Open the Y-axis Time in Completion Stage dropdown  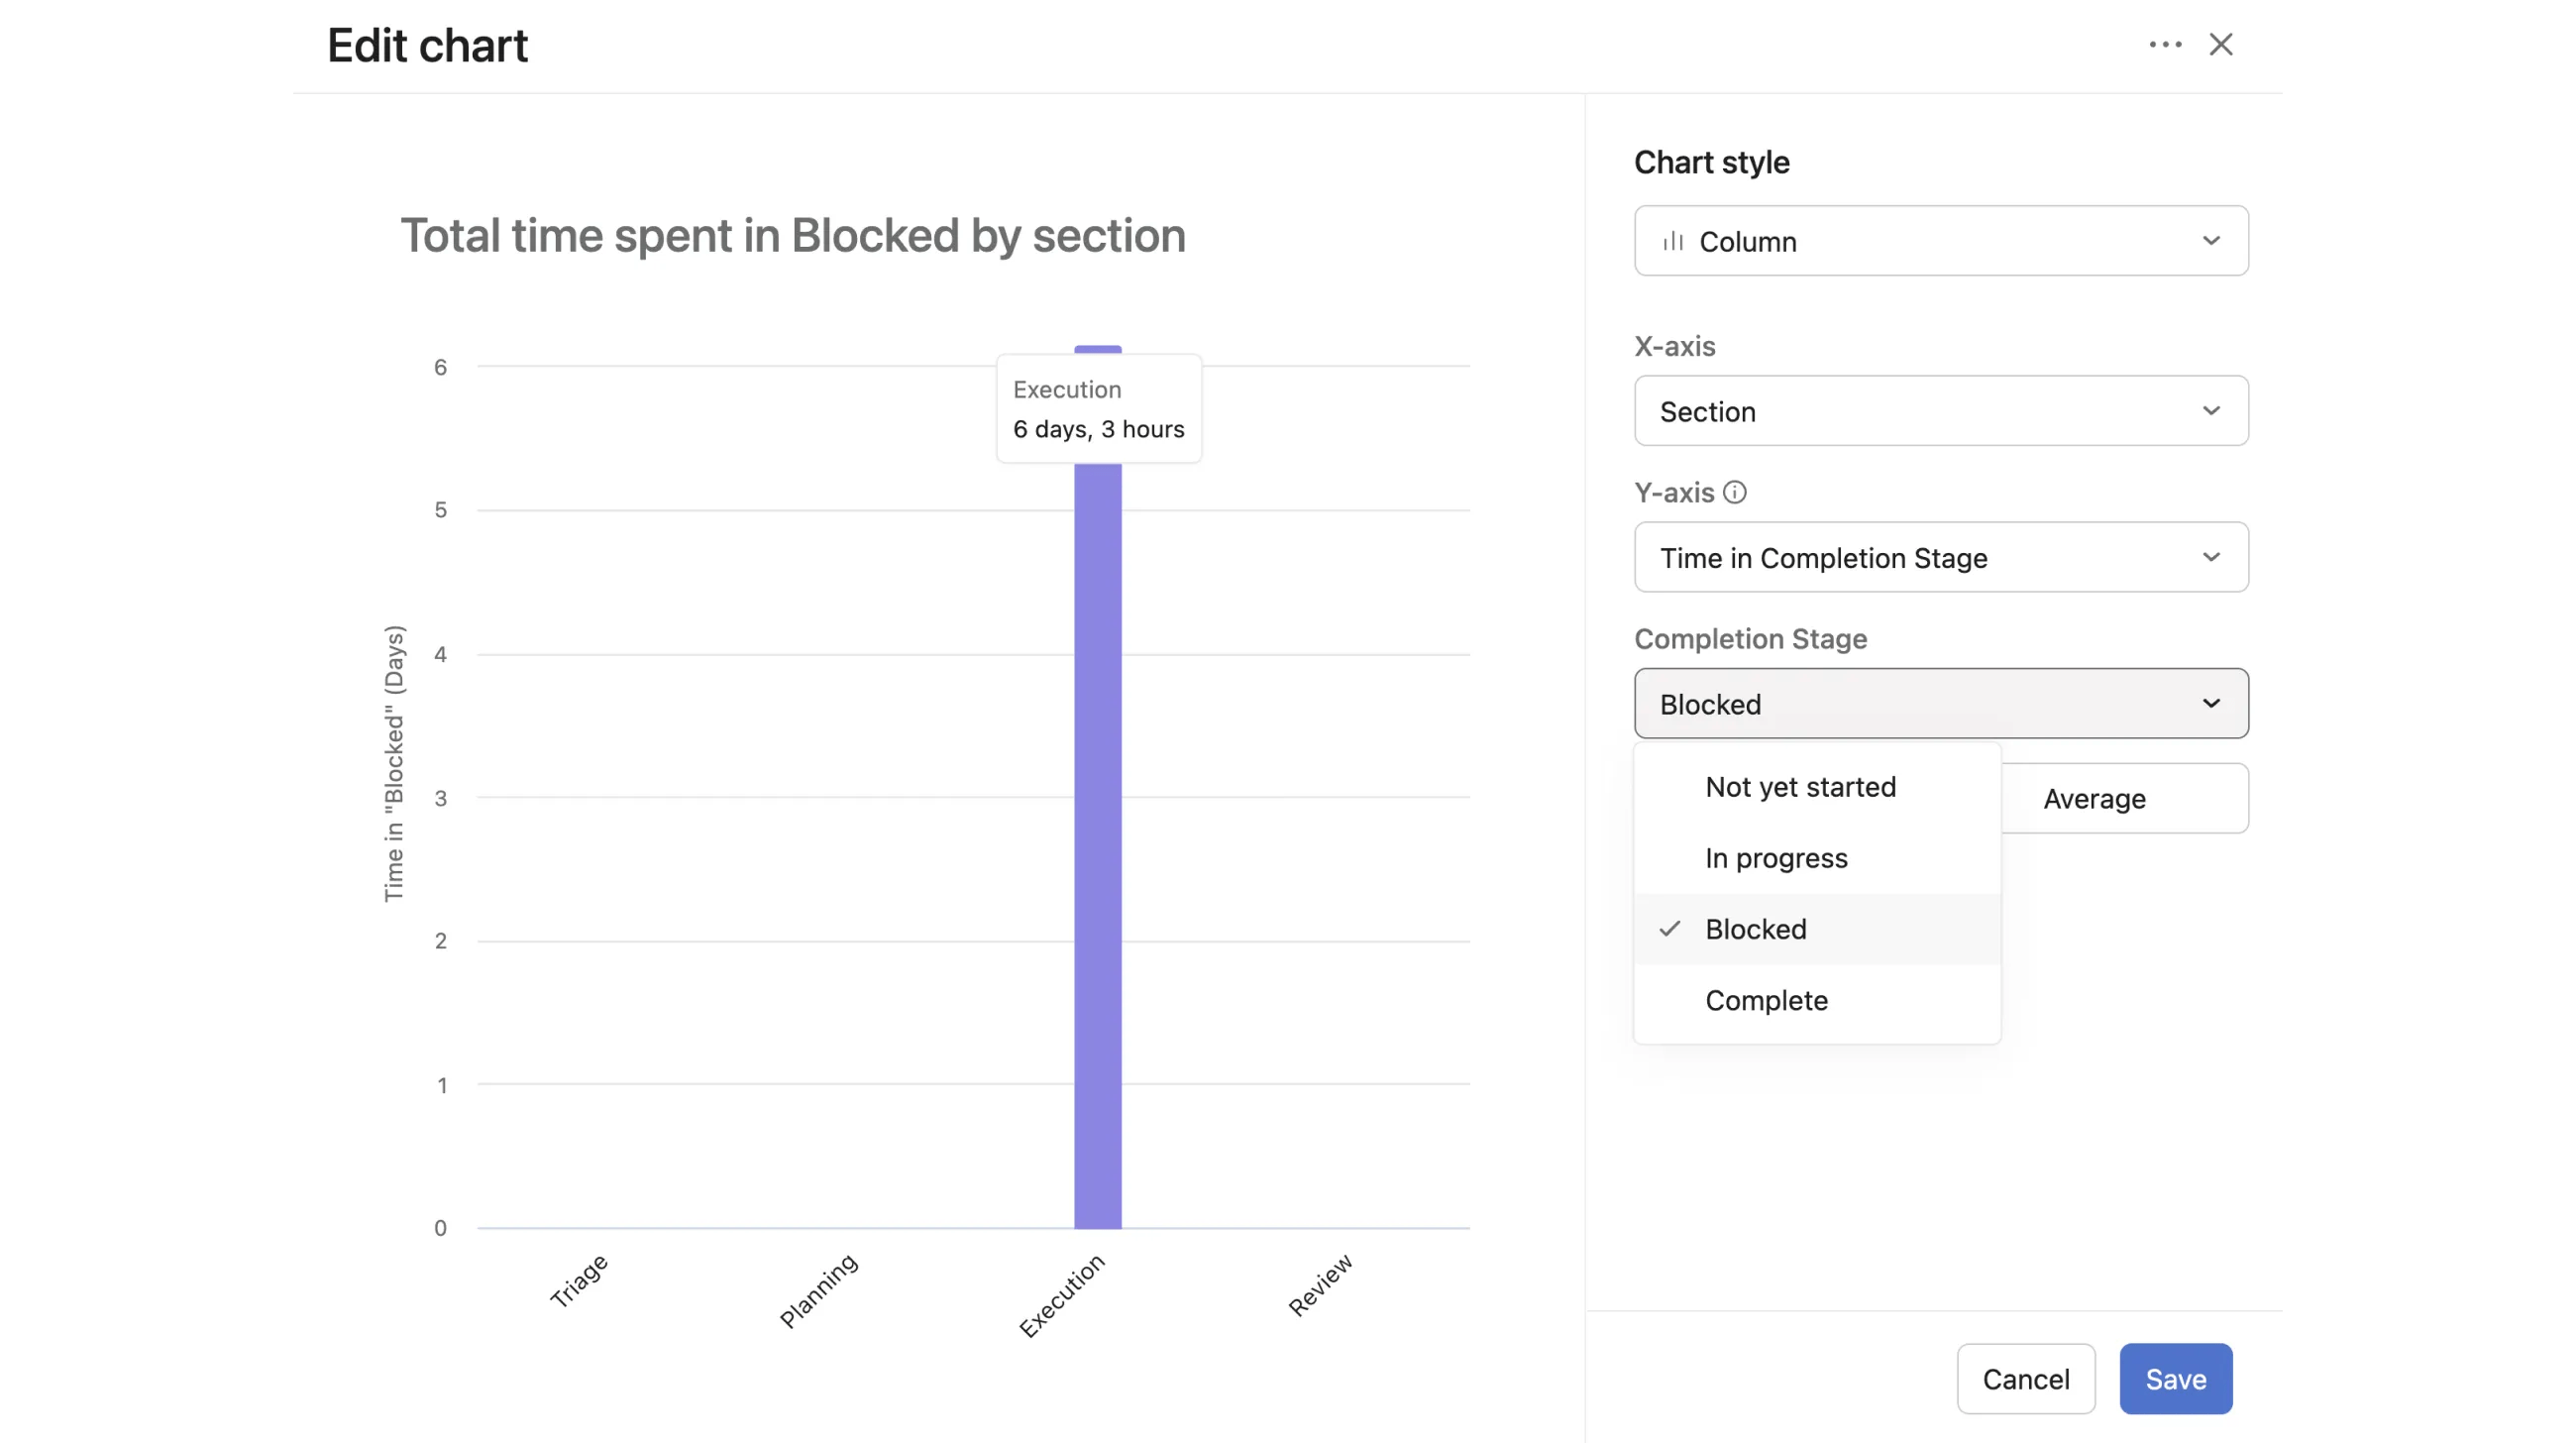coord(1941,557)
